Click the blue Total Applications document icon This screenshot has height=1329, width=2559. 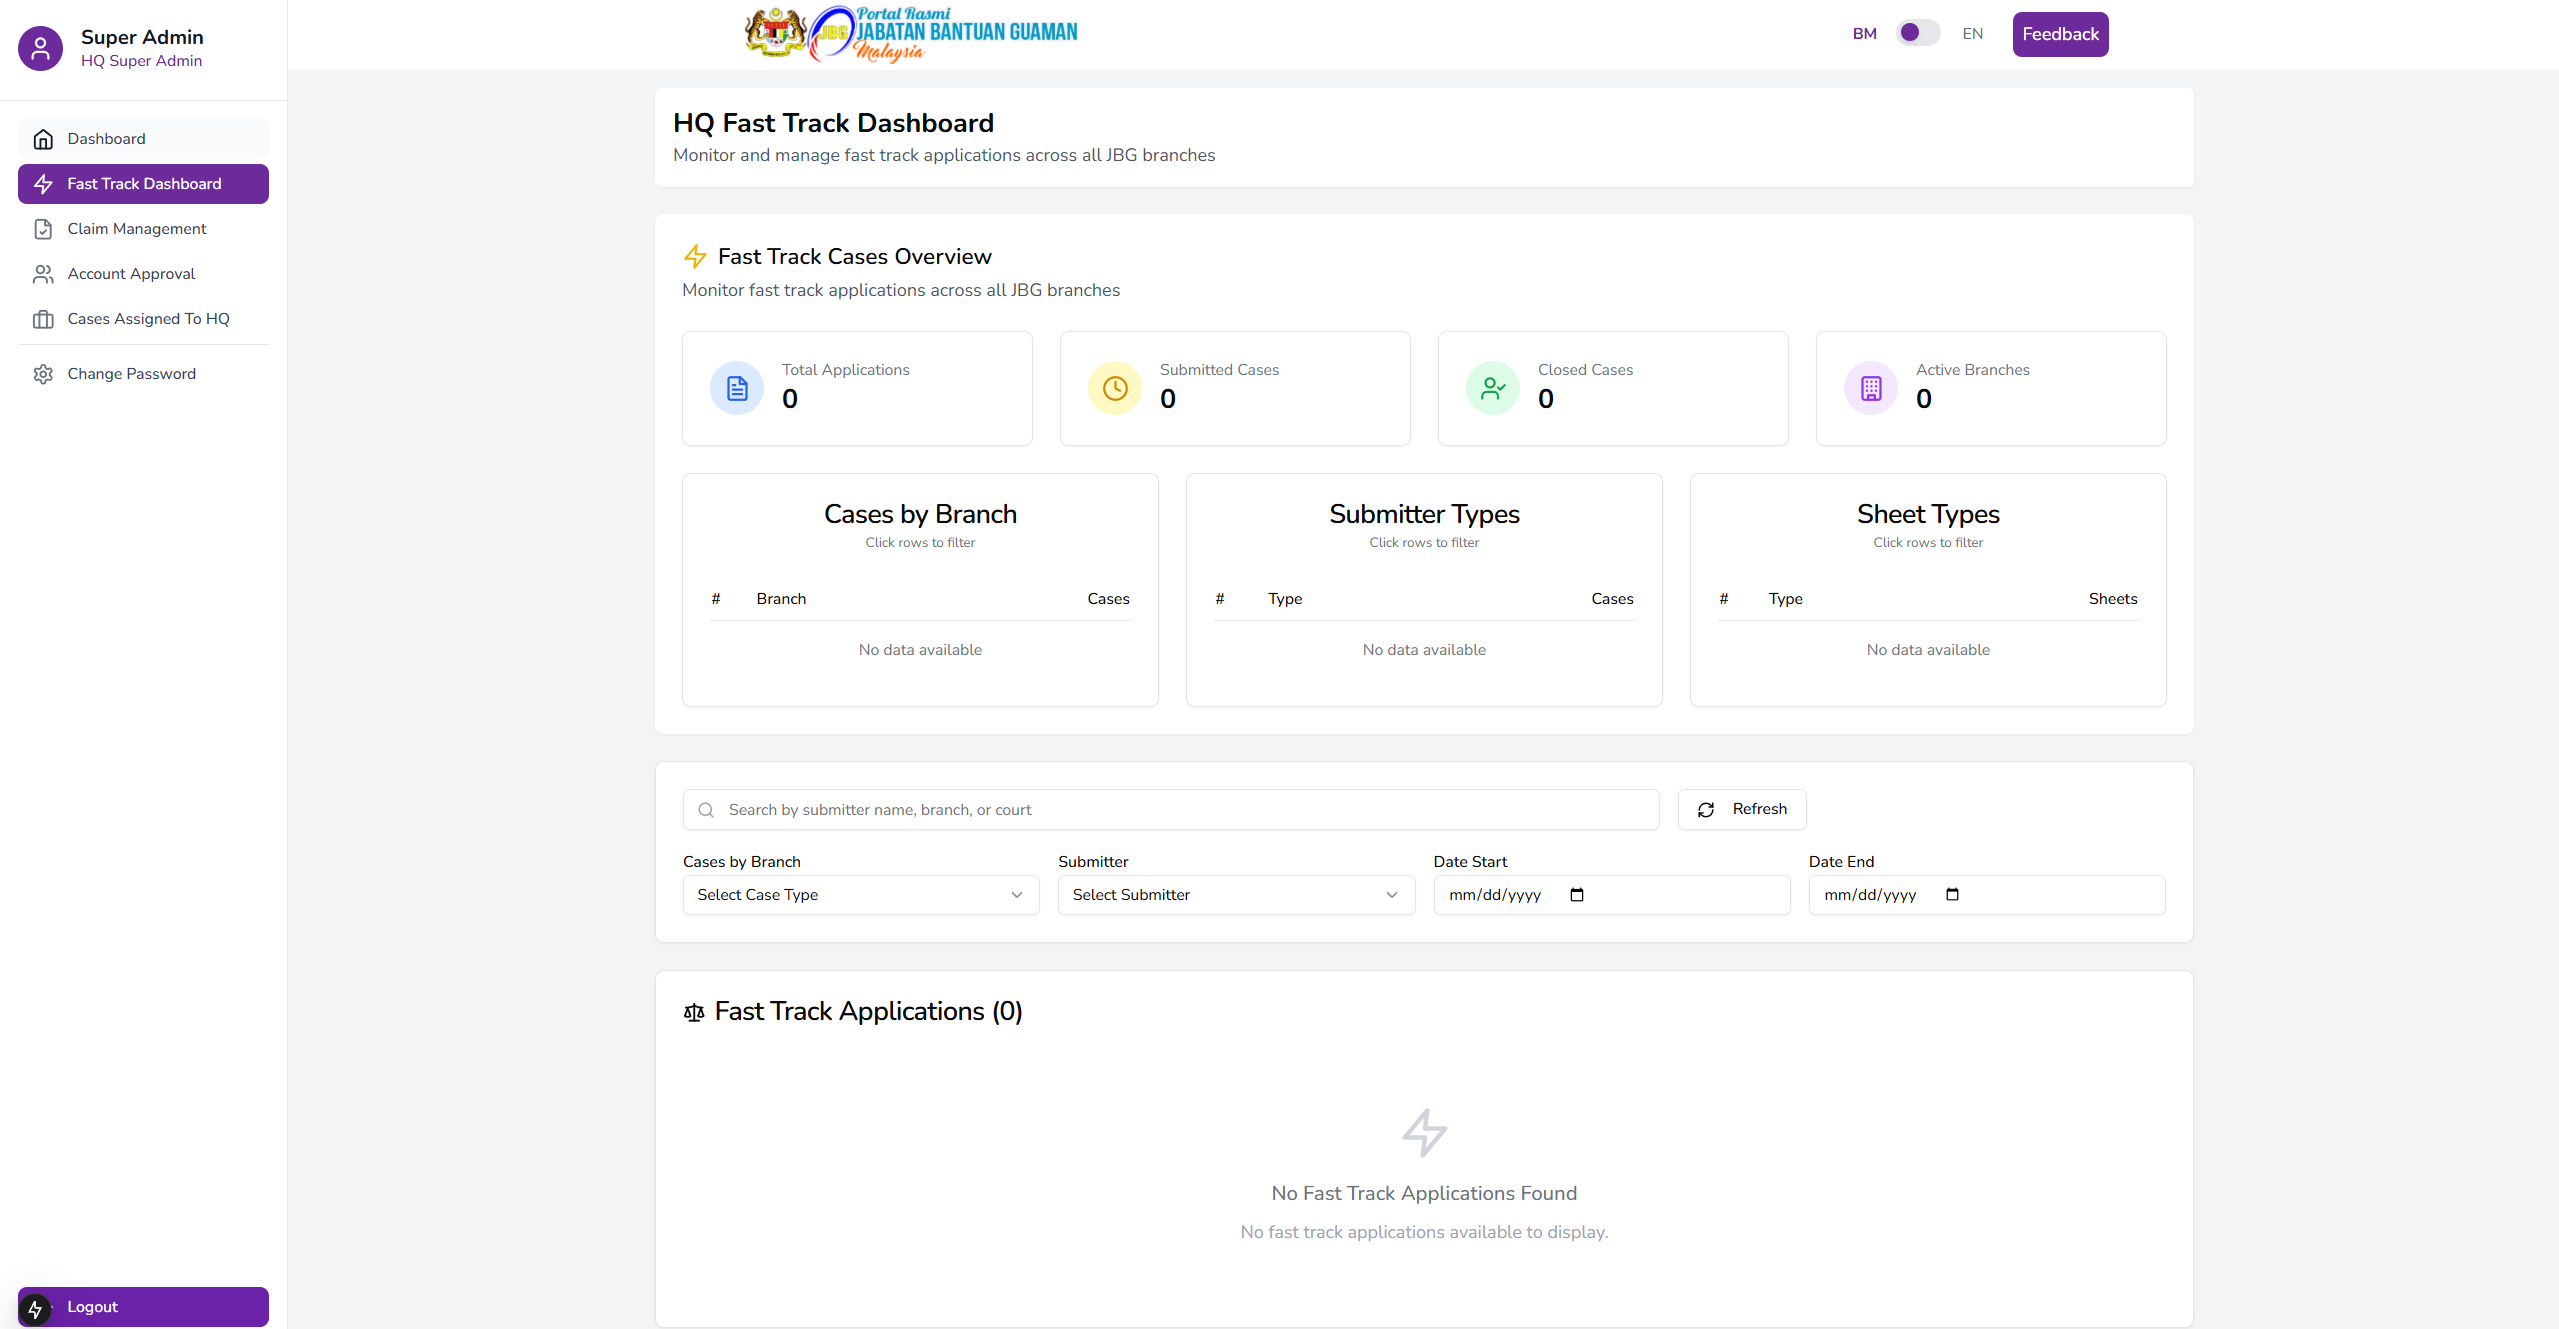point(737,388)
